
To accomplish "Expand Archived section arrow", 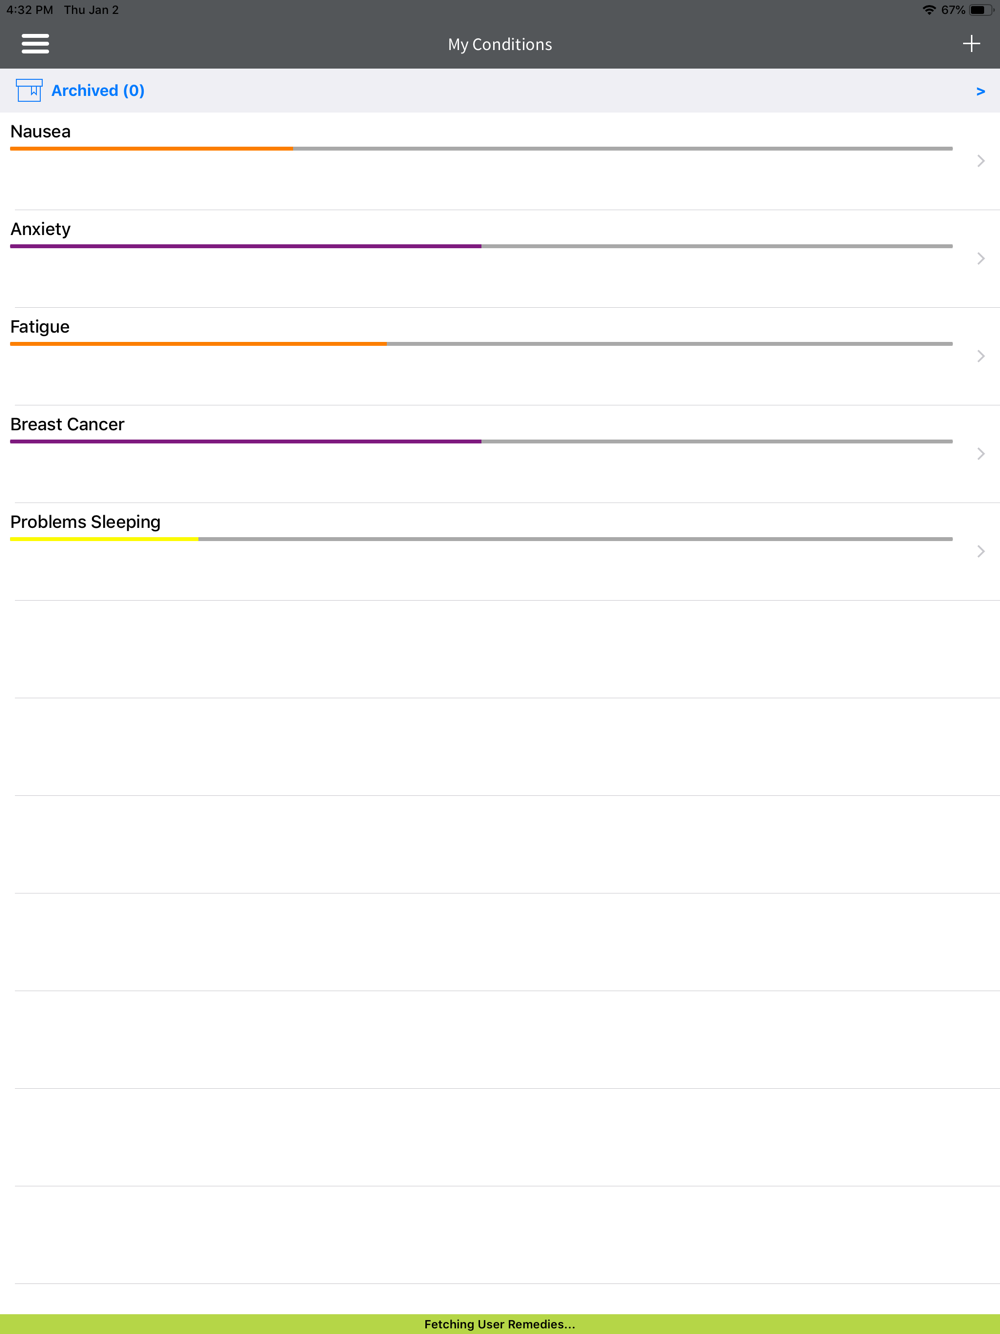I will [x=980, y=91].
